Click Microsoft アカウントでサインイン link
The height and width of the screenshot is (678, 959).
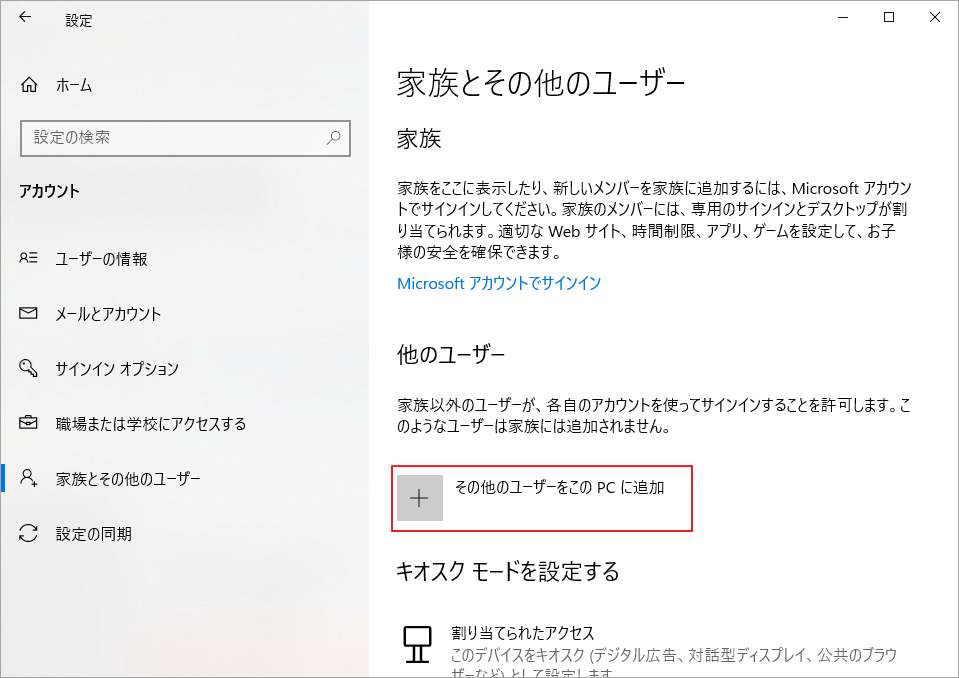499,283
